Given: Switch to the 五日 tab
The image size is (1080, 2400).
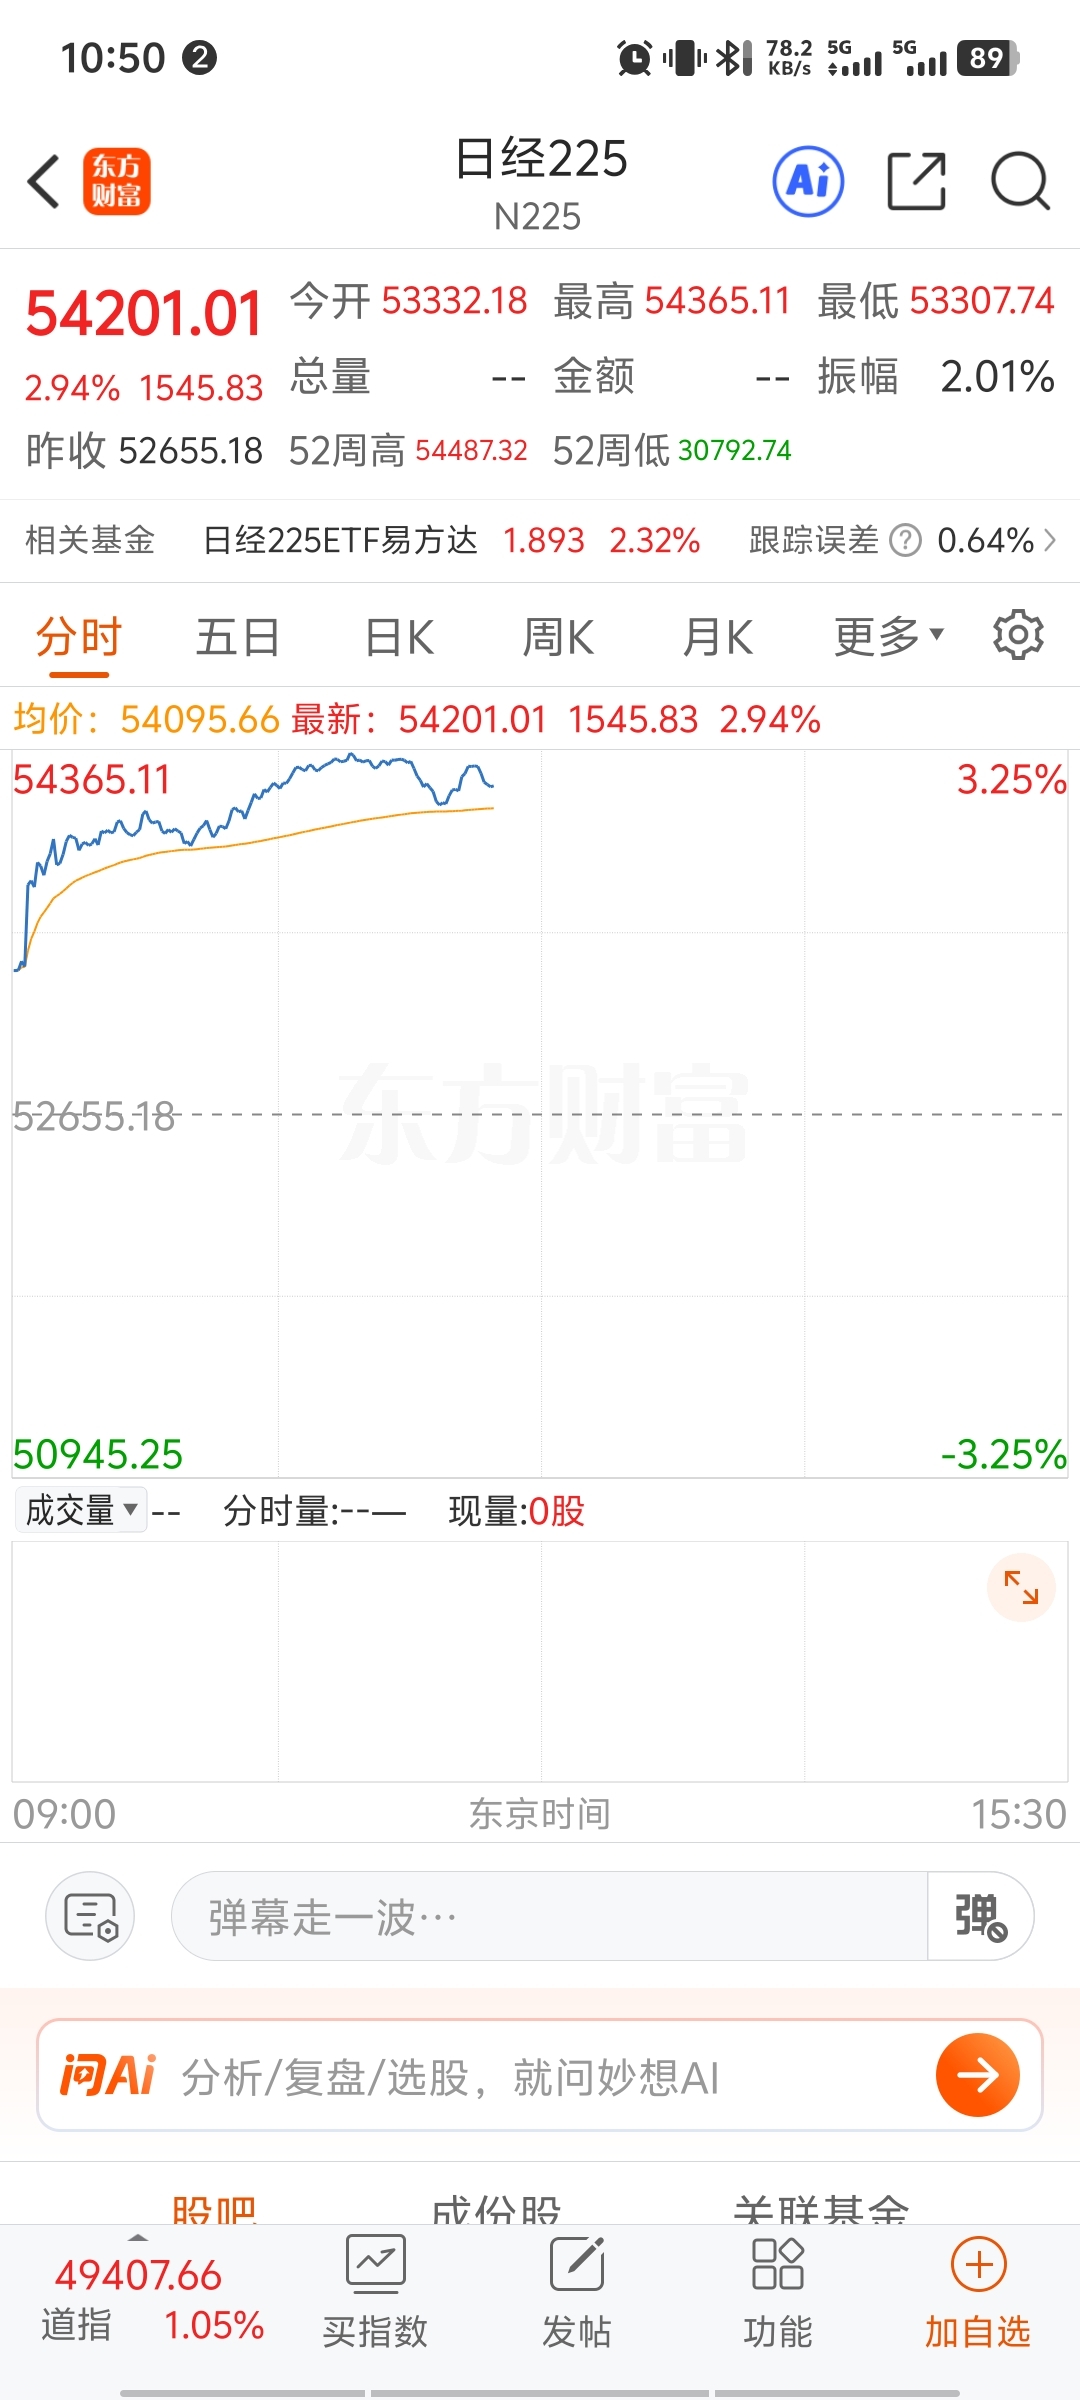Looking at the screenshot, I should point(237,637).
